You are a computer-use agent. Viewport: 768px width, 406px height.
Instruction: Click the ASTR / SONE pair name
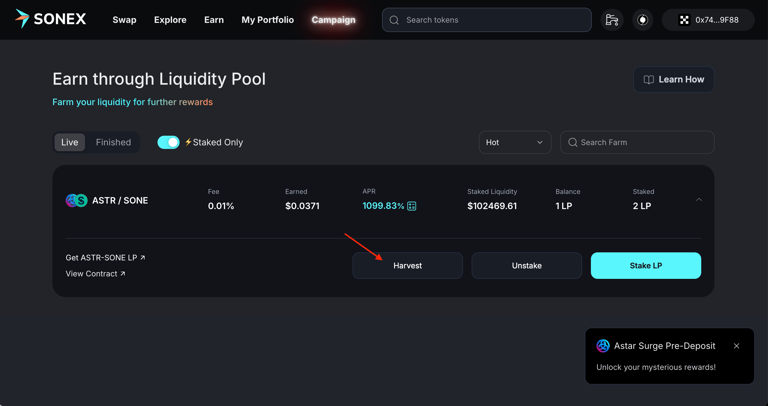(x=120, y=200)
